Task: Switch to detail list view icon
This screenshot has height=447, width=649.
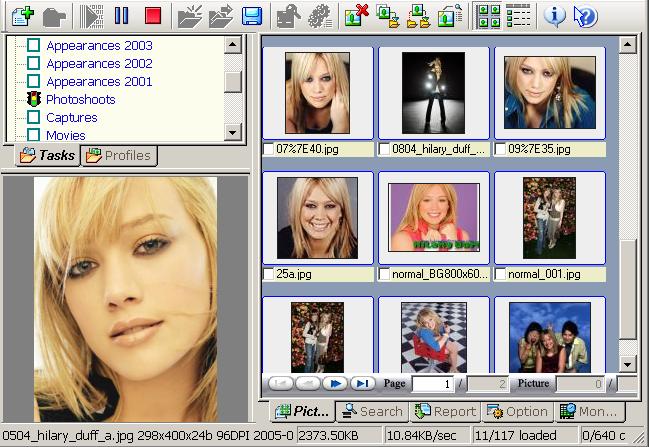Action: click(x=518, y=15)
